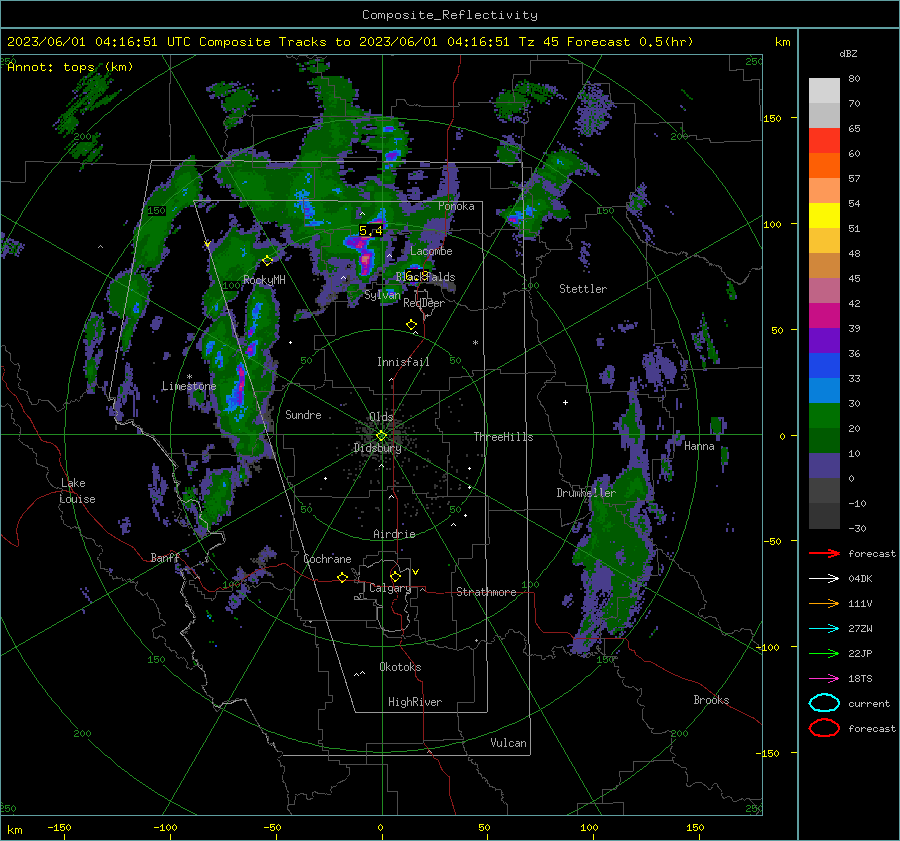Click the yellow diamond marker near RockyMH
The height and width of the screenshot is (841, 900).
(x=267, y=261)
